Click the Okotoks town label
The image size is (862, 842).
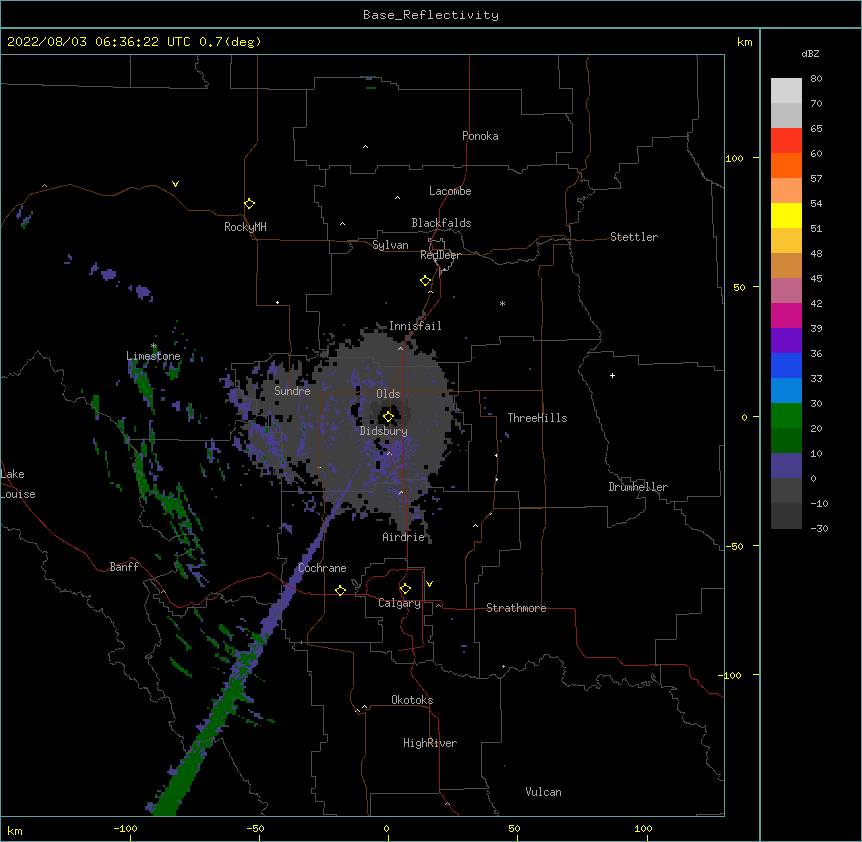(412, 700)
